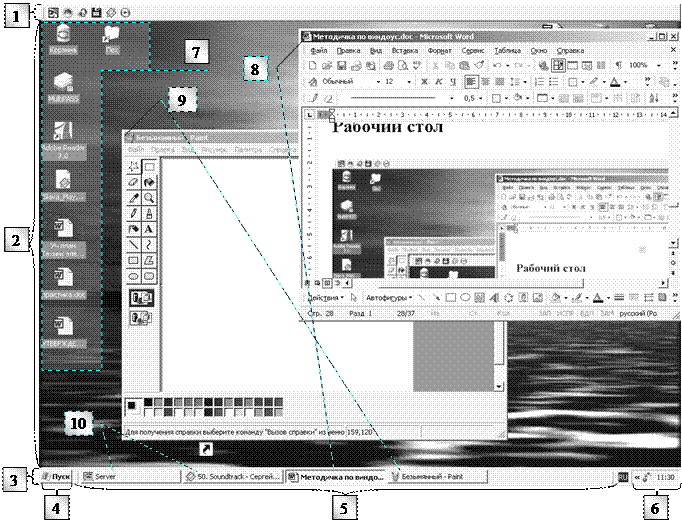682x522 pixels.
Task: Toggle center alignment in Word toolbar
Action: [485, 82]
